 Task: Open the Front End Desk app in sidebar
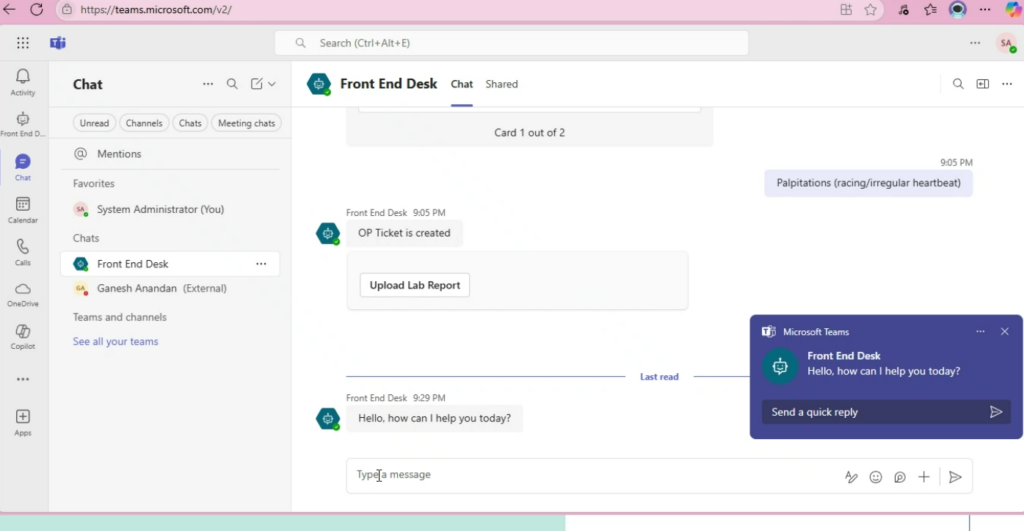click(23, 124)
